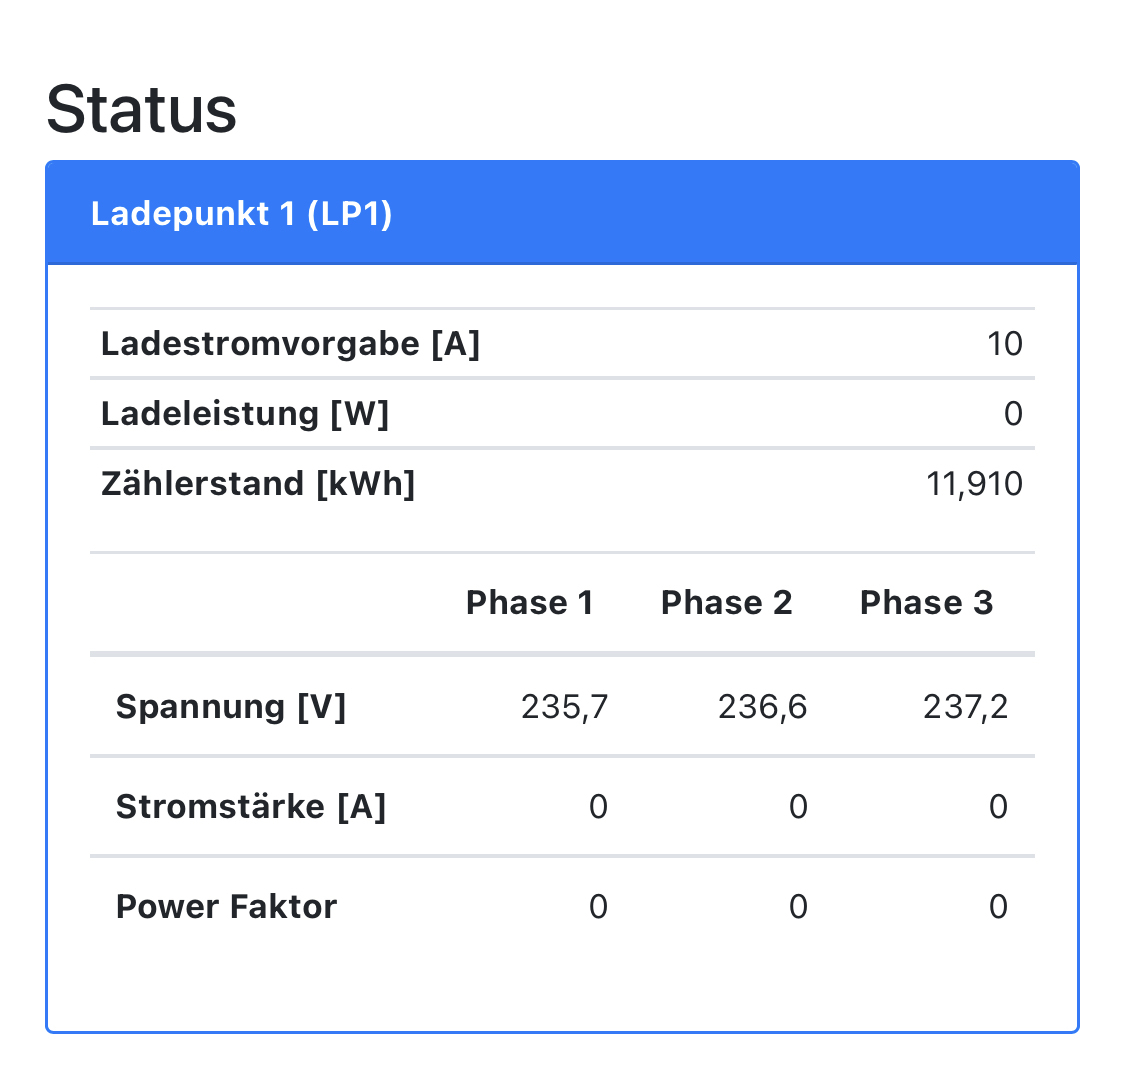Click the Phase 3 column header
The height and width of the screenshot is (1090, 1125).
click(x=926, y=603)
